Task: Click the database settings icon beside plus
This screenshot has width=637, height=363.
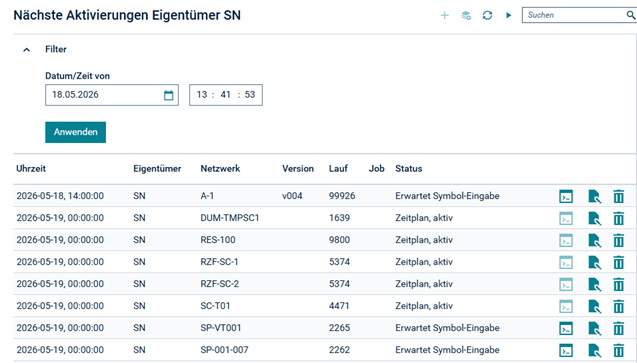Action: coord(466,15)
